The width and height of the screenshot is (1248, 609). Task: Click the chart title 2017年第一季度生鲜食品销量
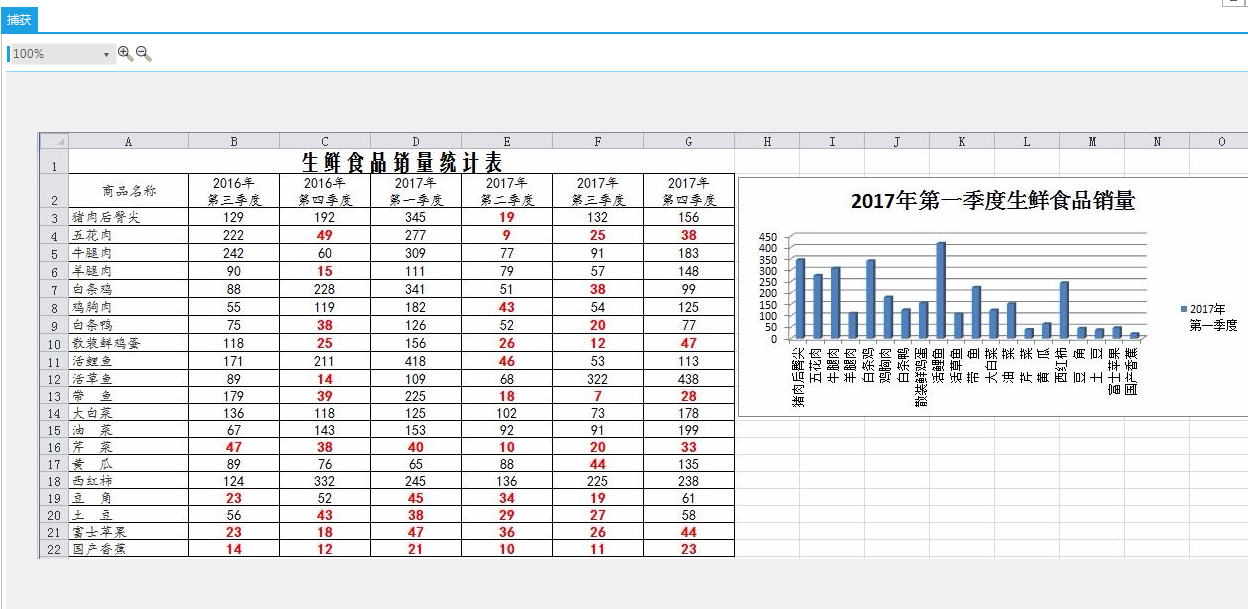[992, 201]
